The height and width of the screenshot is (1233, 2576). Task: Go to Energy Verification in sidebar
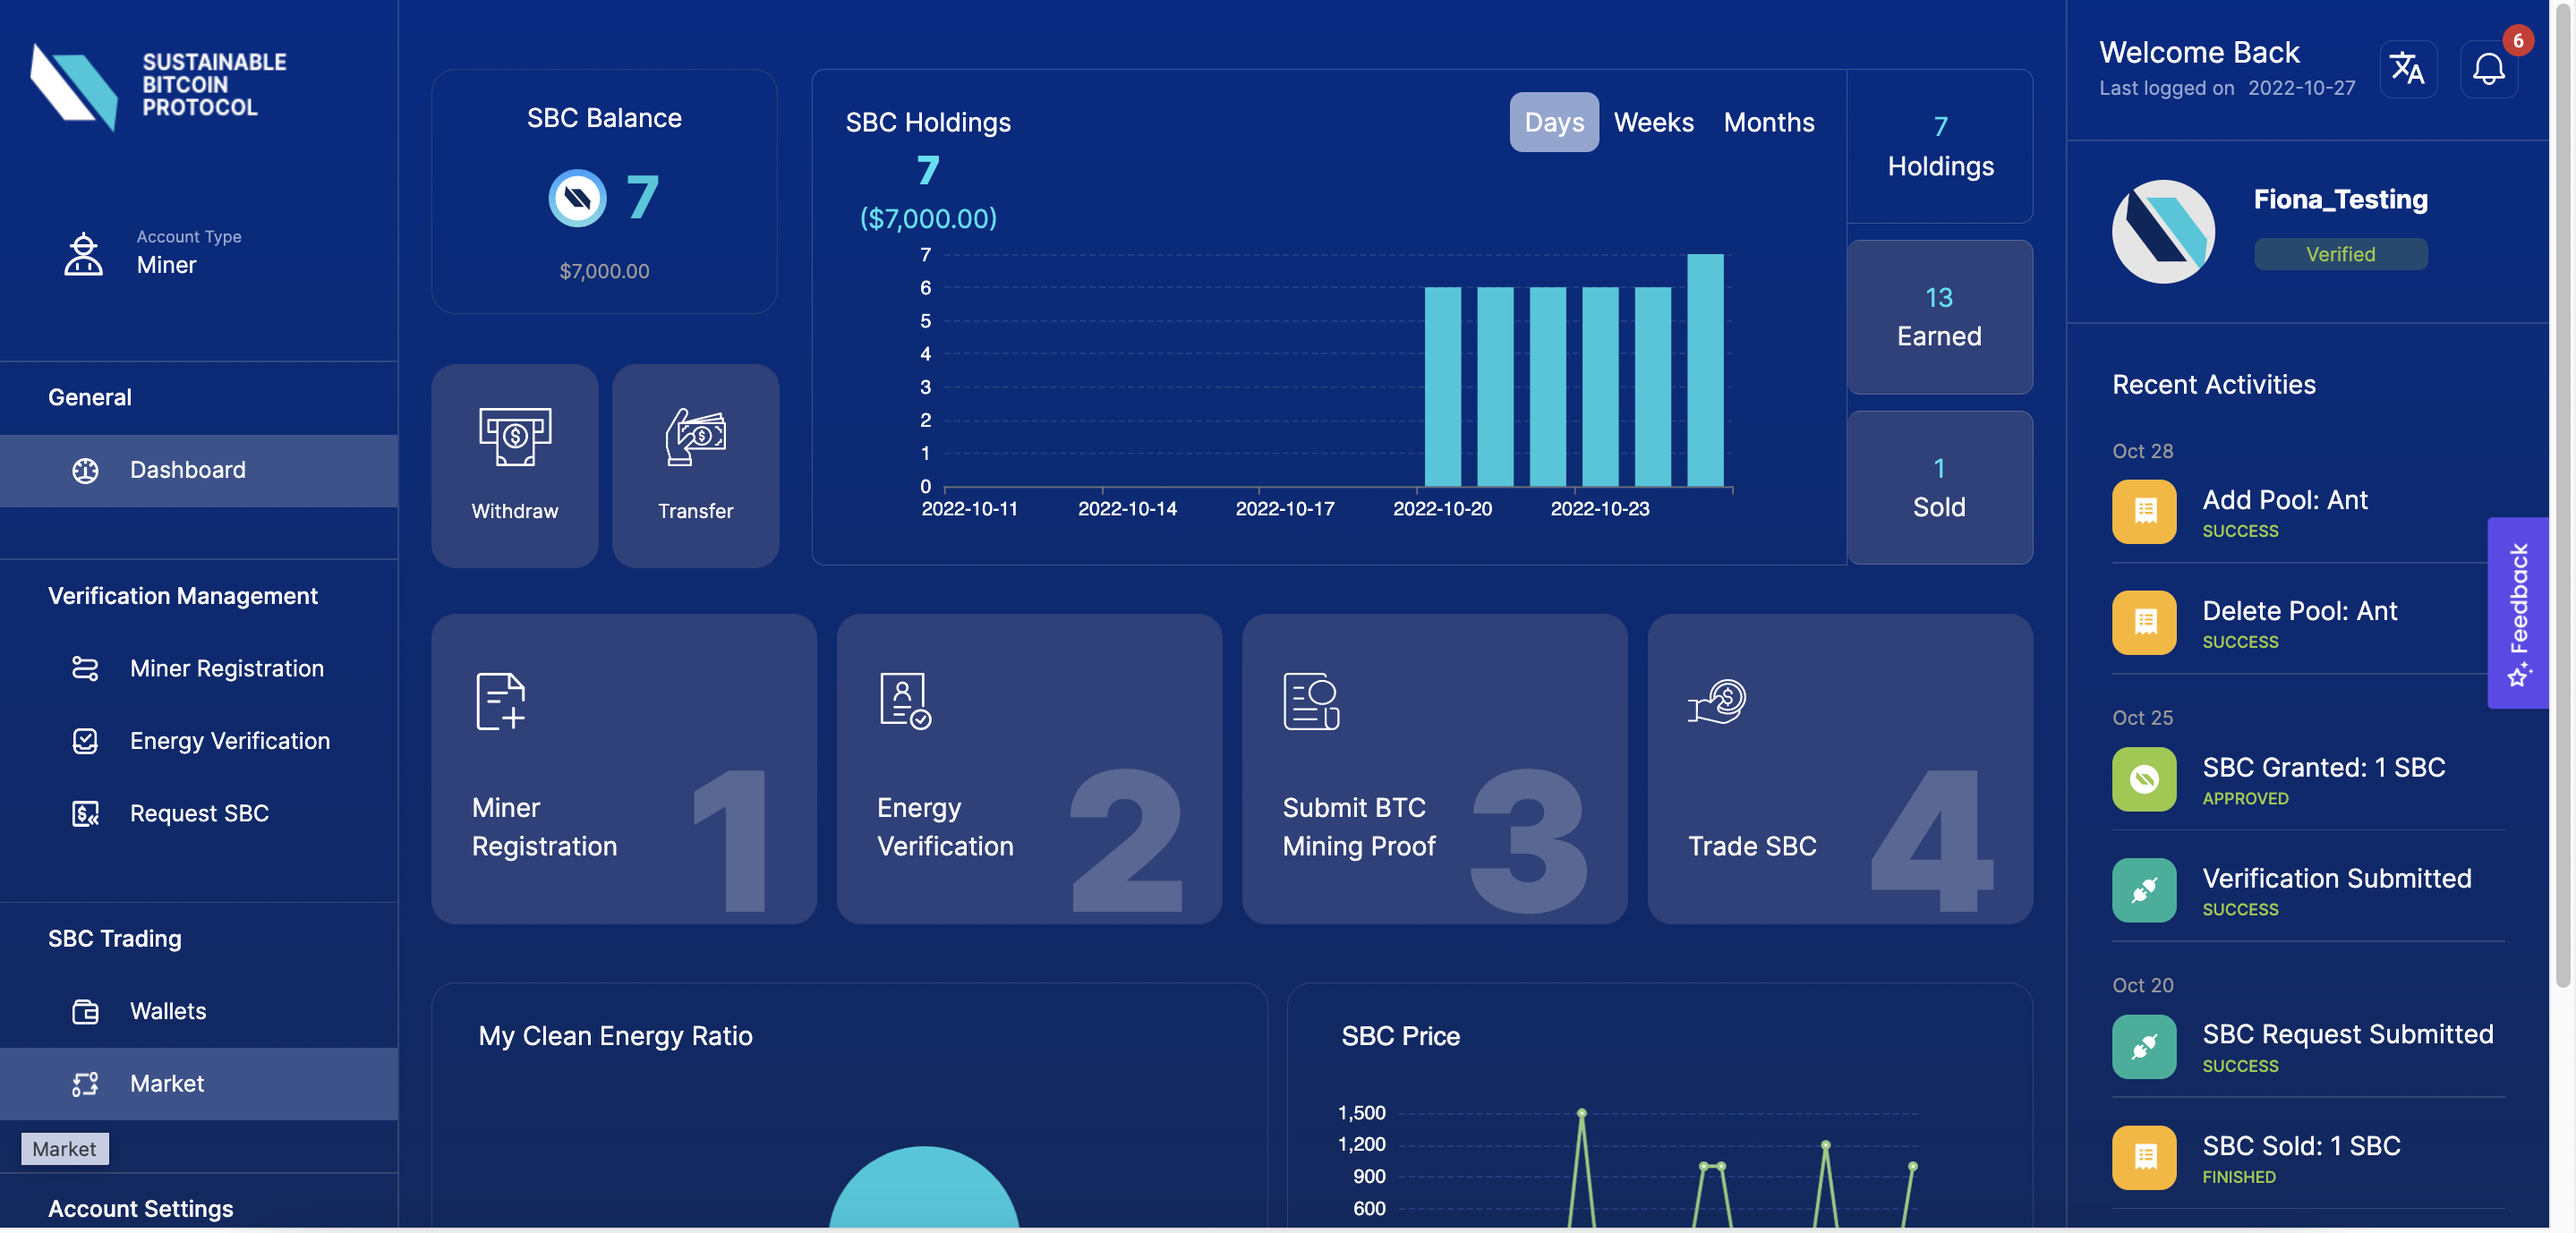point(199,741)
